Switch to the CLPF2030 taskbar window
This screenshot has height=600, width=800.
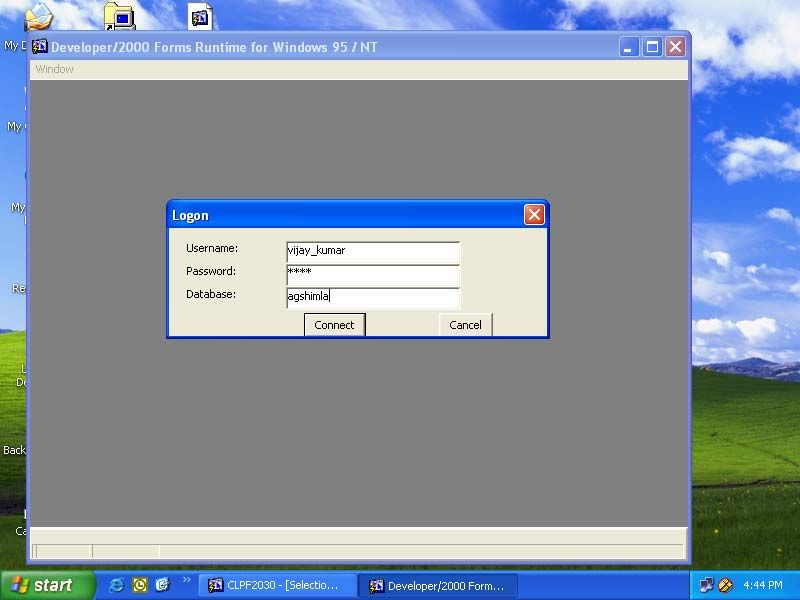click(x=278, y=585)
